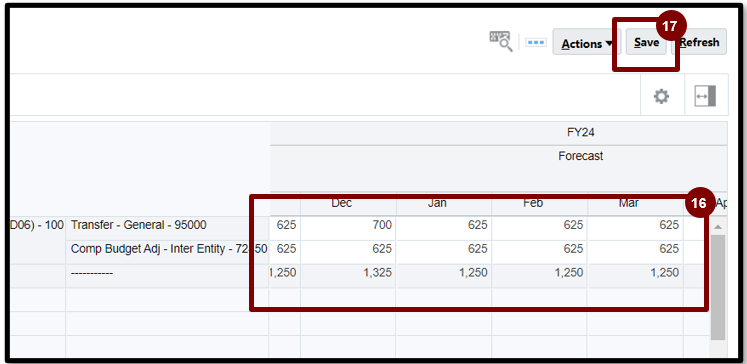Image resolution: width=747 pixels, height=364 pixels.
Task: Click the 1,325 total under Dec
Action: 348,275
